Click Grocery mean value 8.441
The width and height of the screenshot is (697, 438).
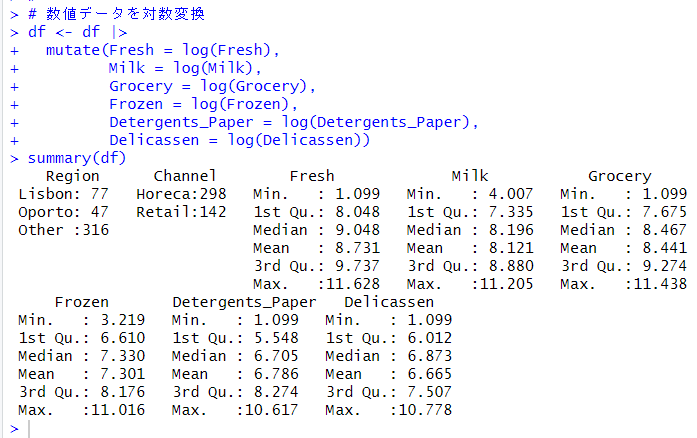click(x=665, y=248)
